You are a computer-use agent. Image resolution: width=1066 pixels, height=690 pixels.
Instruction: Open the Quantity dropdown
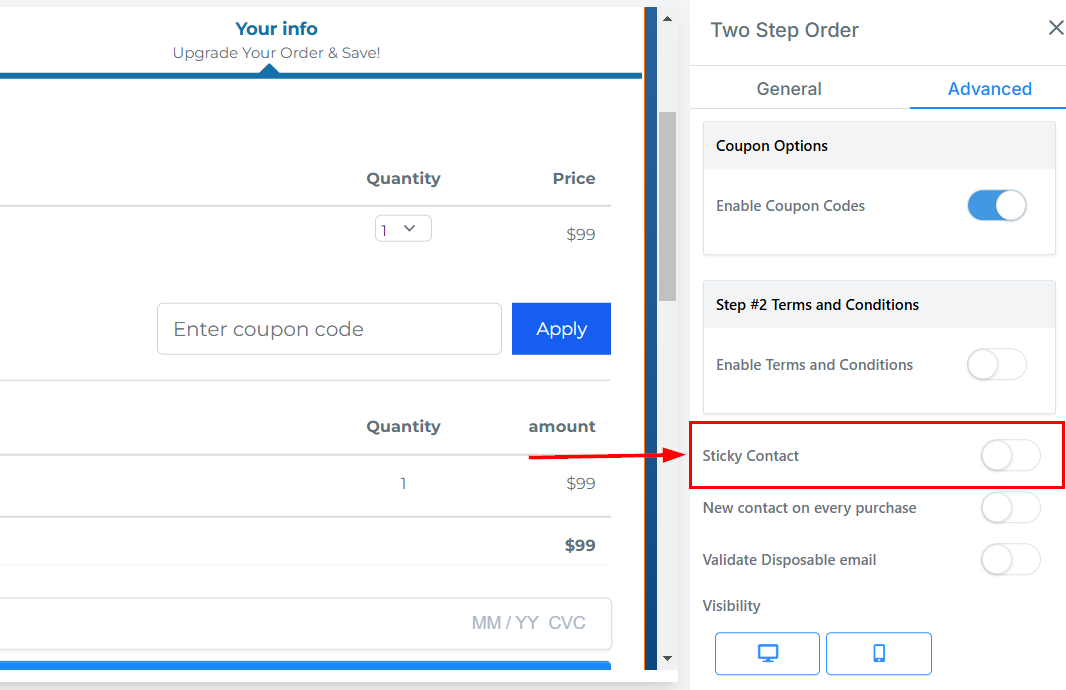point(403,229)
